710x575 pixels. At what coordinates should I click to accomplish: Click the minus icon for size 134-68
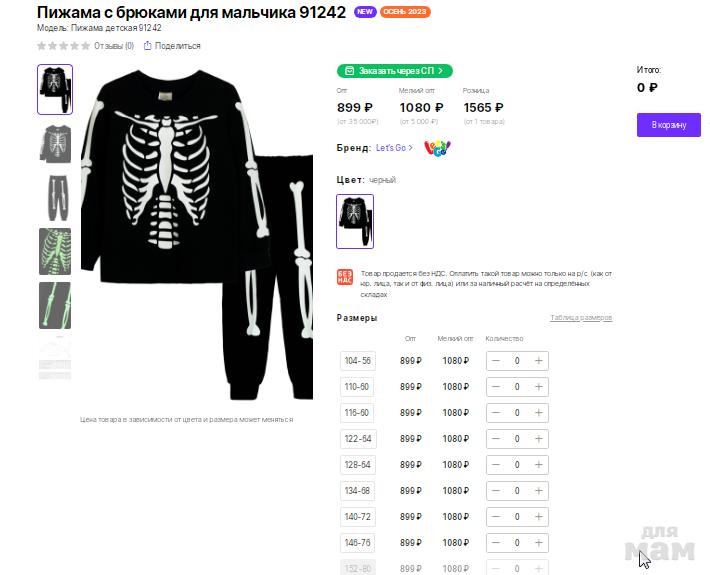coord(496,491)
